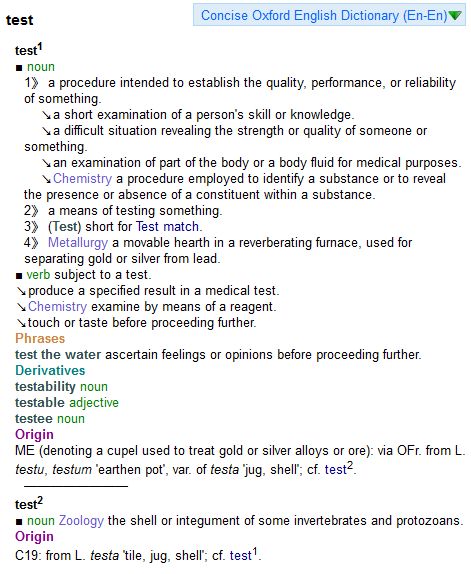471x574 pixels.
Task: Open the test² cross-reference link in Origin
Action: point(339,468)
